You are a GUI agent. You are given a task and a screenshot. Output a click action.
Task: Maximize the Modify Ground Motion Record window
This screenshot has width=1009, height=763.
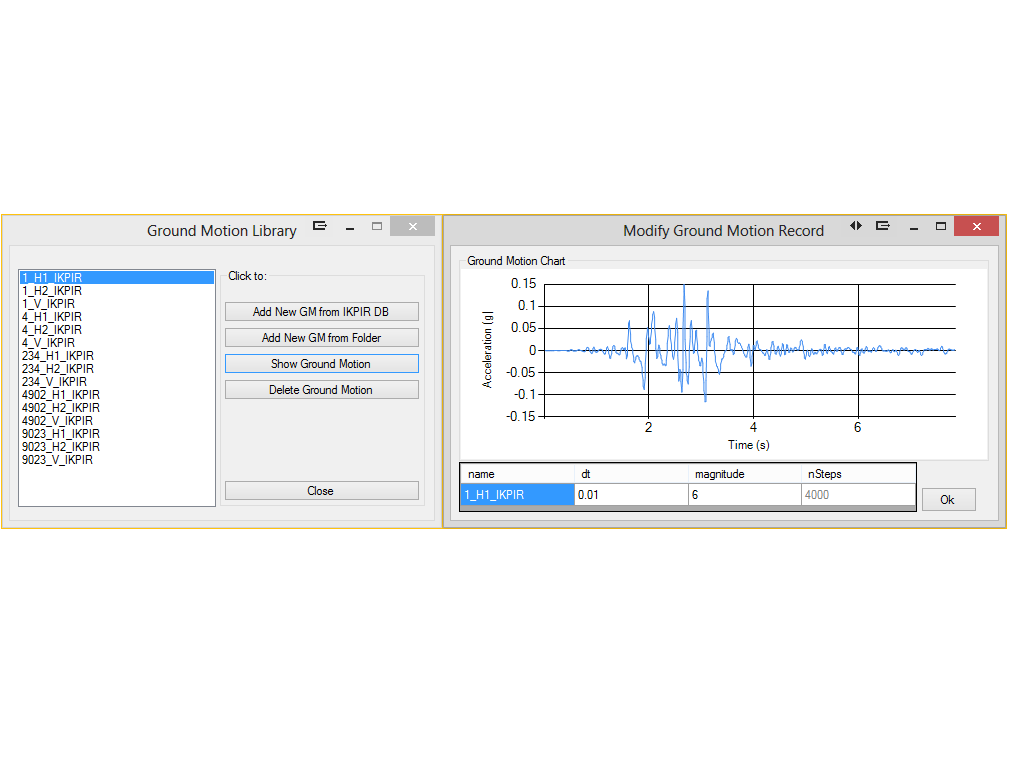pos(941,226)
